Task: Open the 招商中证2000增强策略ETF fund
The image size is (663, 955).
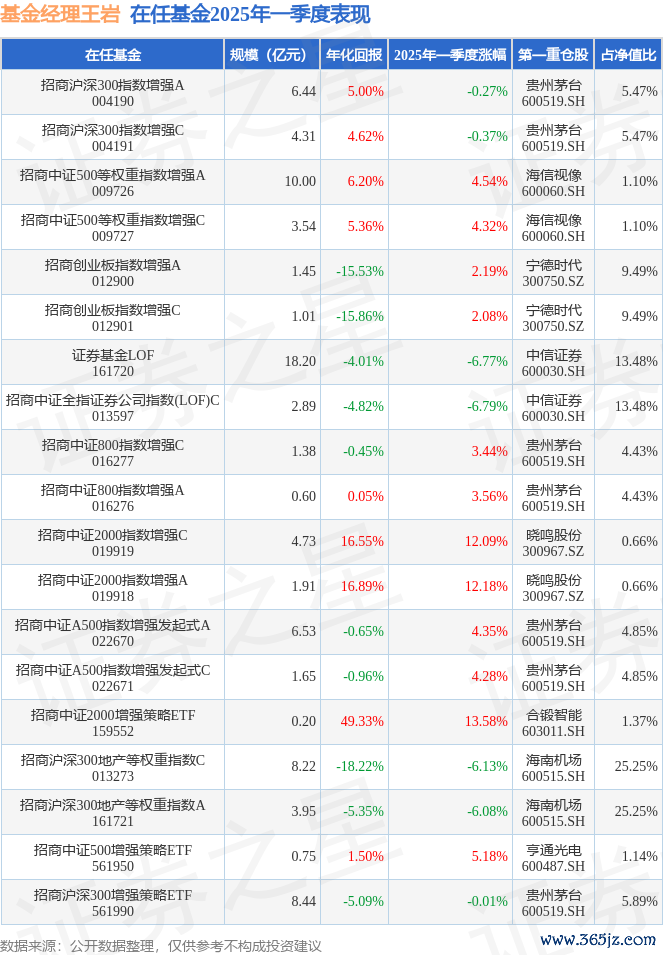Action: (112, 715)
